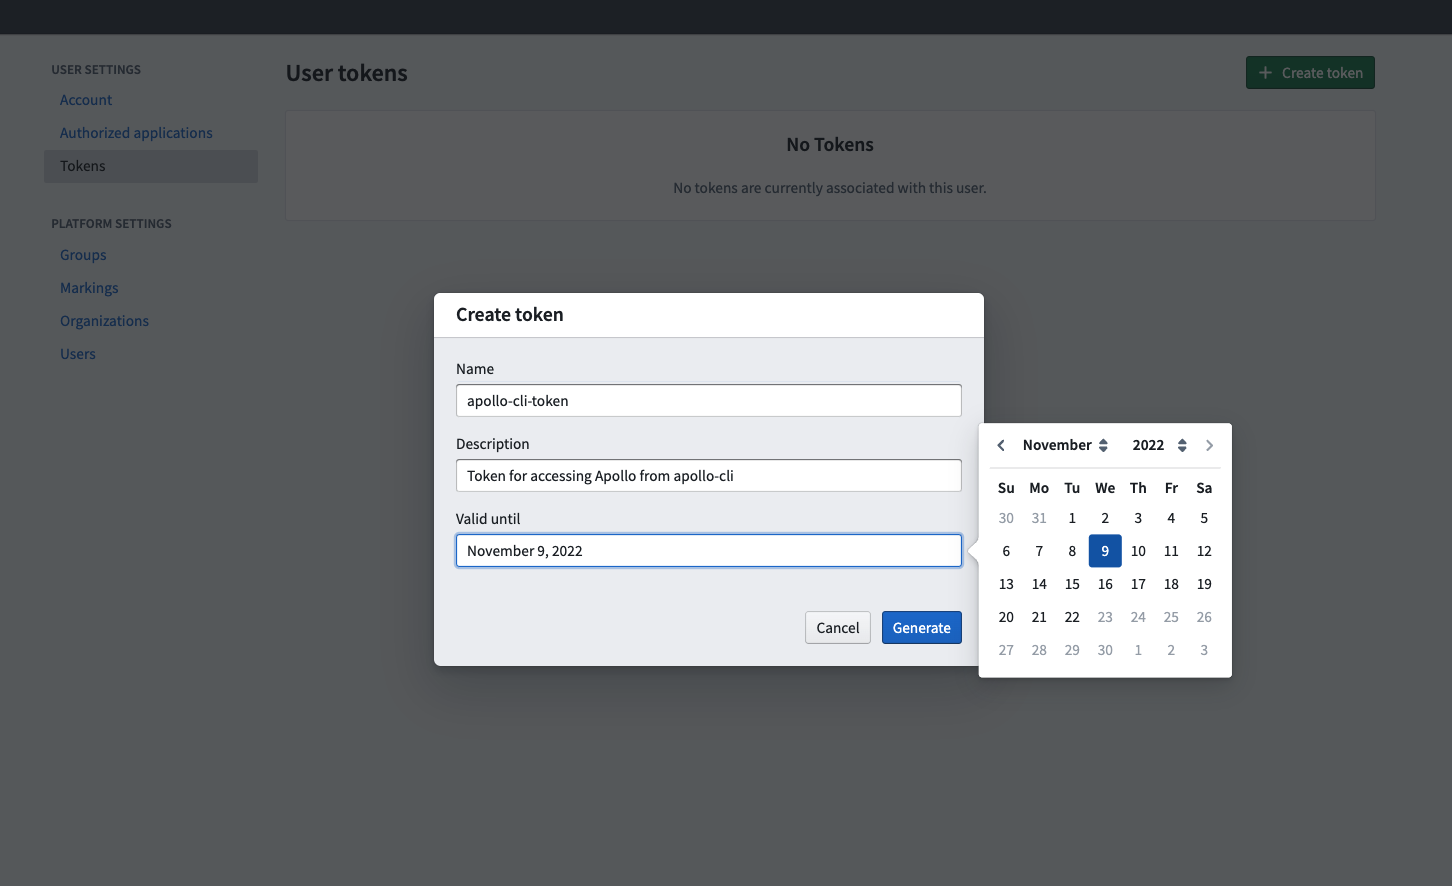Viewport: 1452px width, 886px height.
Task: Focus the token Description field
Action: click(x=709, y=476)
